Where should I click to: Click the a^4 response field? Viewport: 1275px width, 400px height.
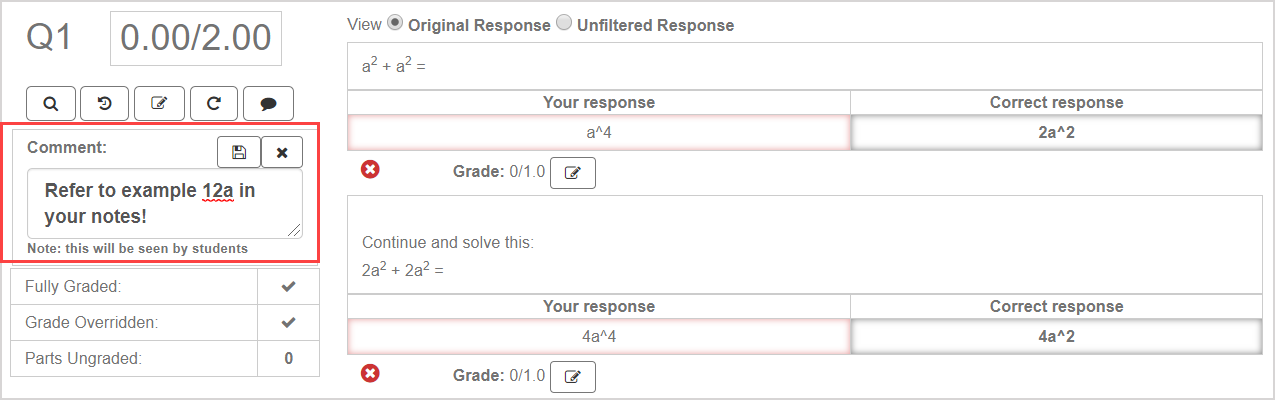(x=599, y=133)
